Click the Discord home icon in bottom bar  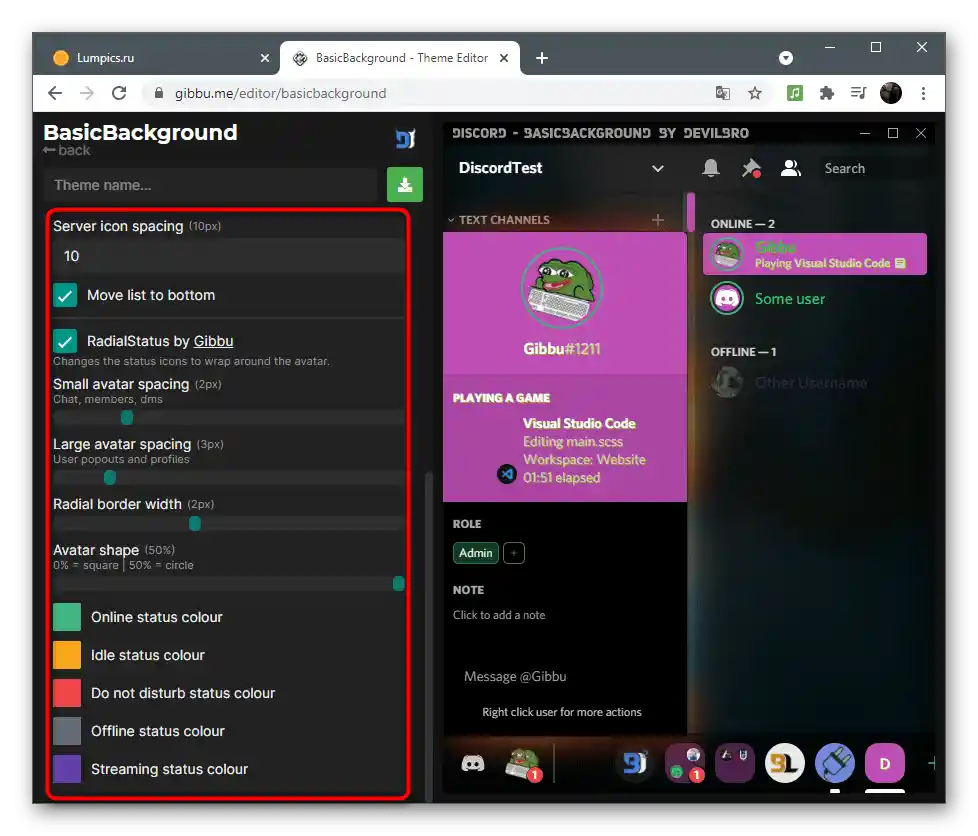click(472, 763)
